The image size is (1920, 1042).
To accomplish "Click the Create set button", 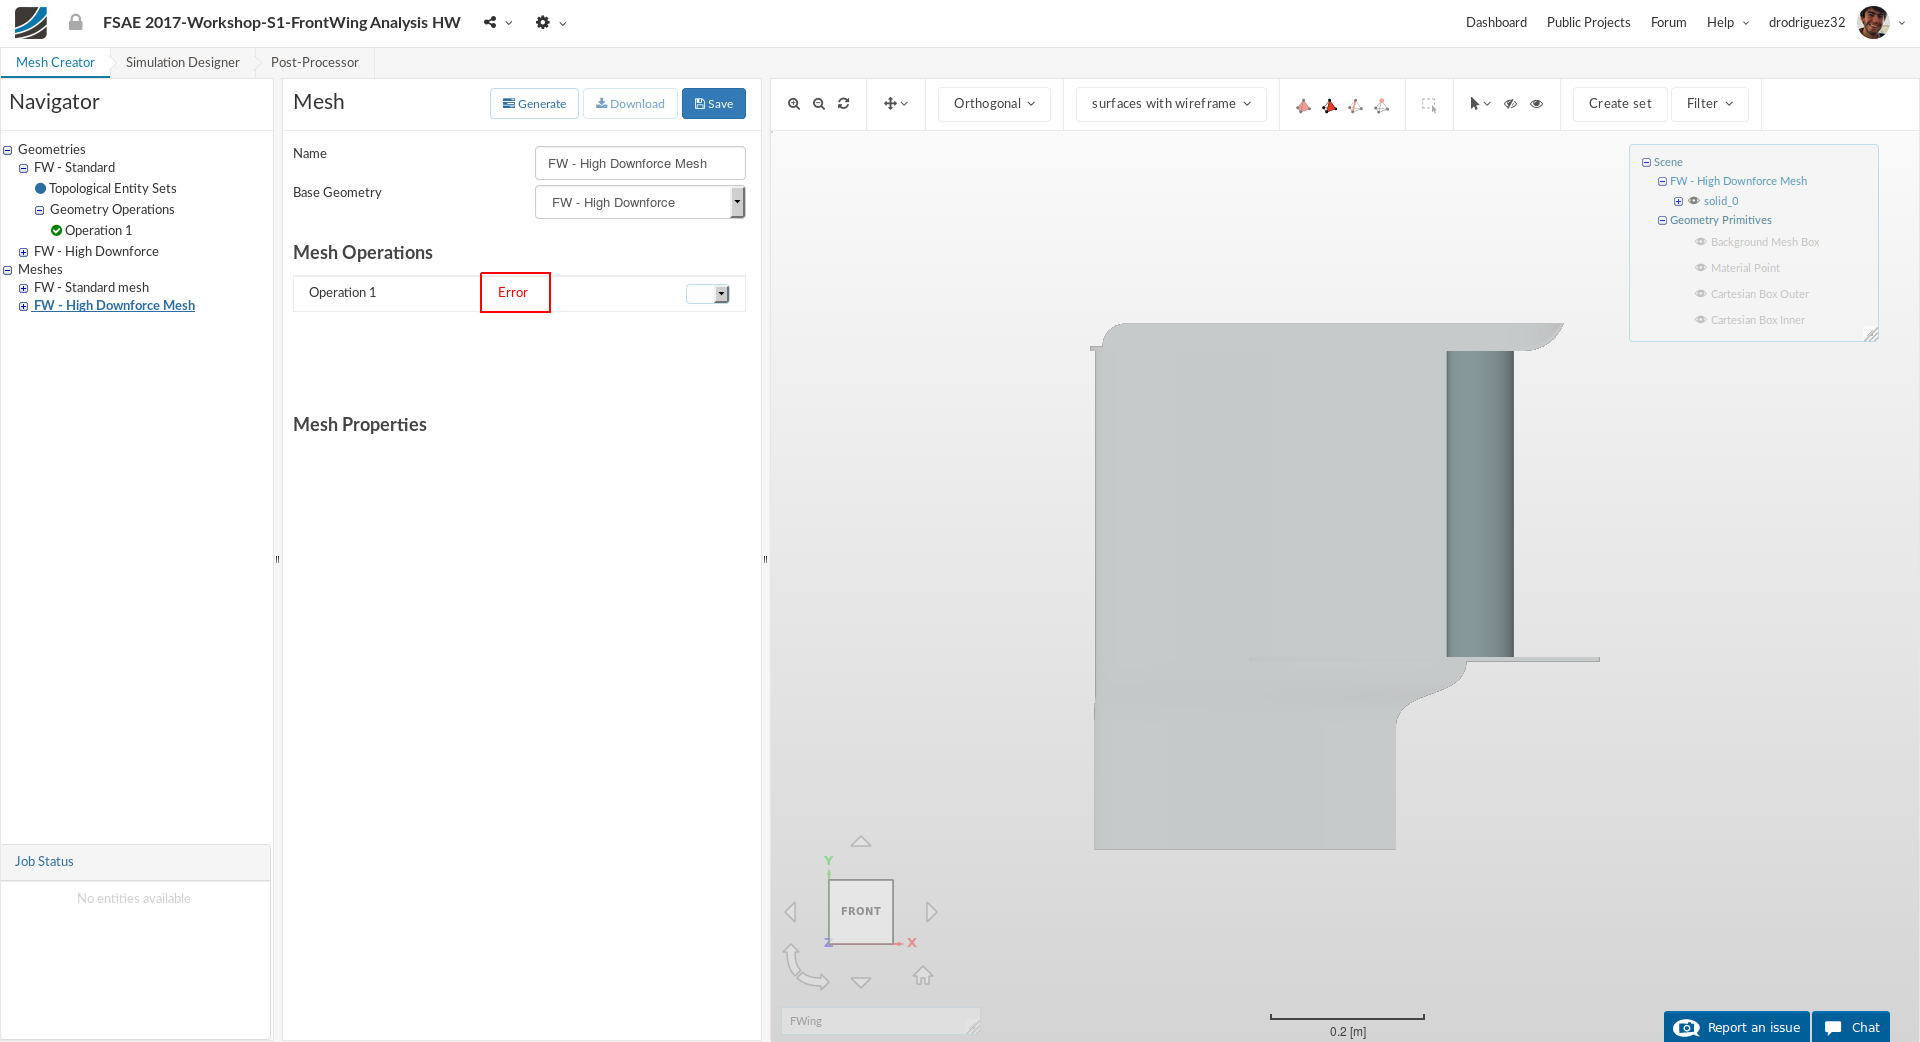I will 1620,104.
